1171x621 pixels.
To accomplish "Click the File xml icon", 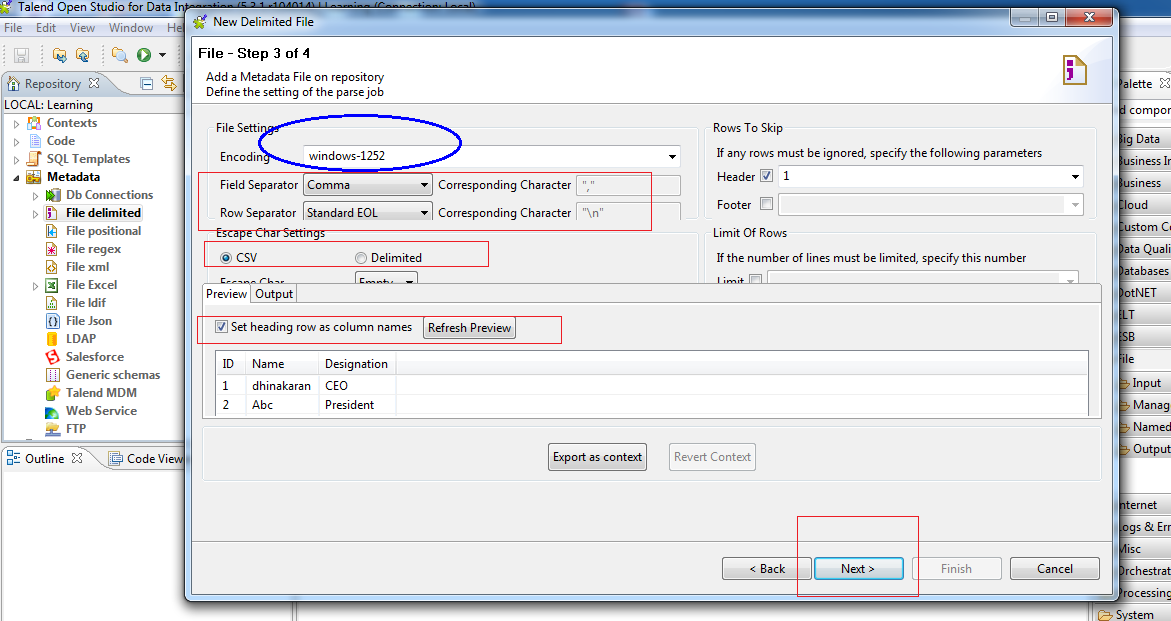I will coord(52,266).
